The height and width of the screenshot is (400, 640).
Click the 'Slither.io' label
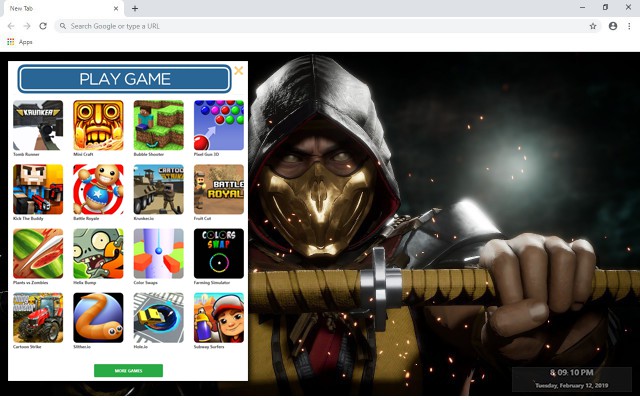click(x=82, y=347)
